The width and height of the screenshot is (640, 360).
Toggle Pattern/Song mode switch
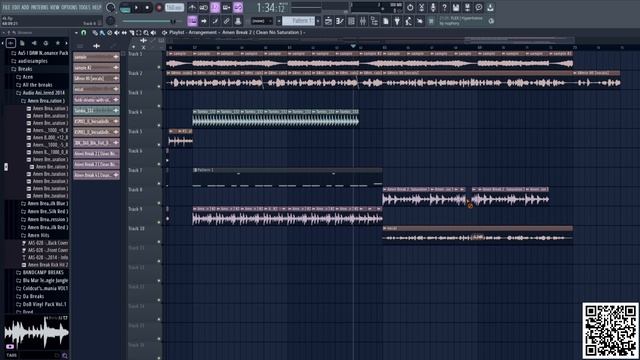[125, 7]
